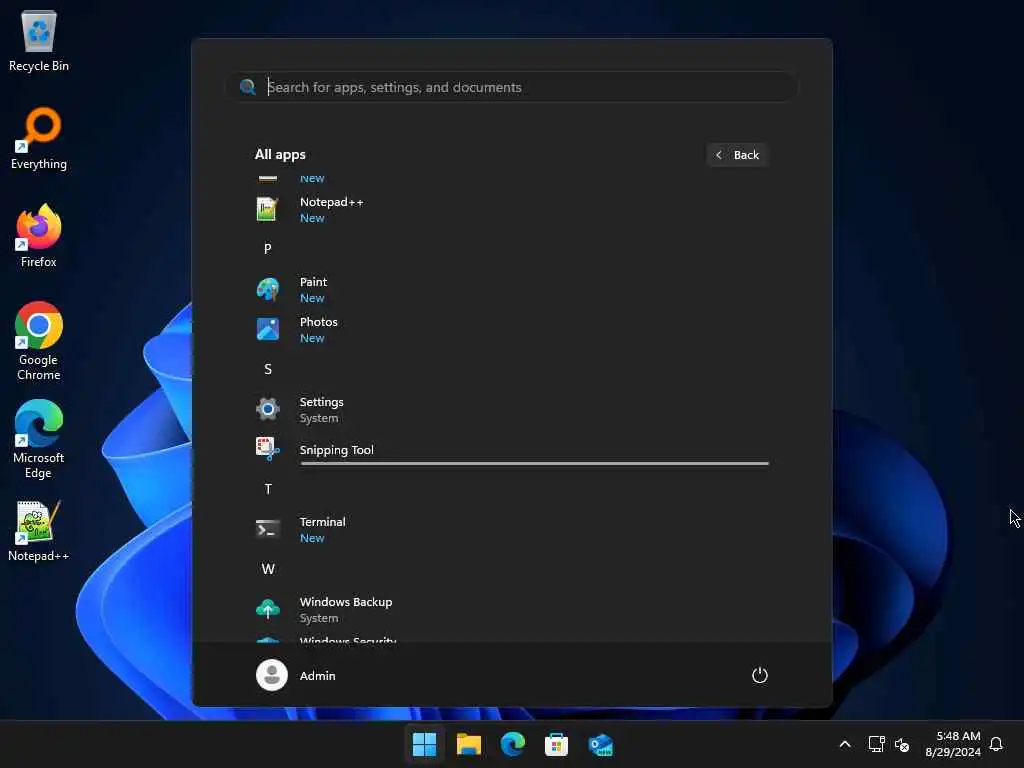Image resolution: width=1024 pixels, height=768 pixels.
Task: Click the Windows Start button on taskbar
Action: (424, 744)
